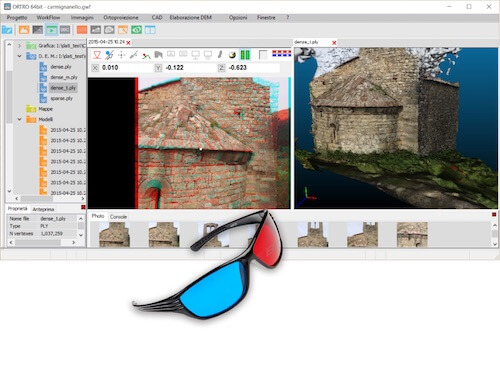The width and height of the screenshot is (500, 374).
Task: Click the gray histogram chart toolbar icon
Action: tap(96, 30)
